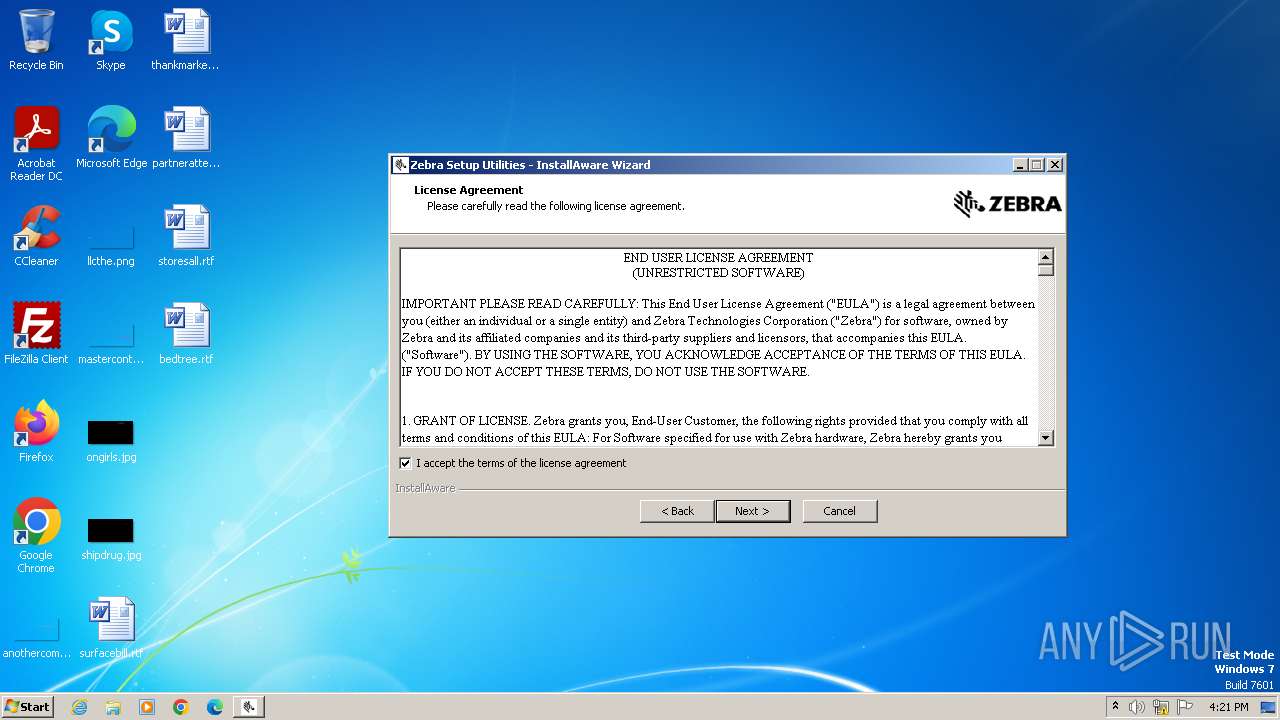This screenshot has width=1280, height=720.
Task: Open the Windows Start menu
Action: point(27,707)
